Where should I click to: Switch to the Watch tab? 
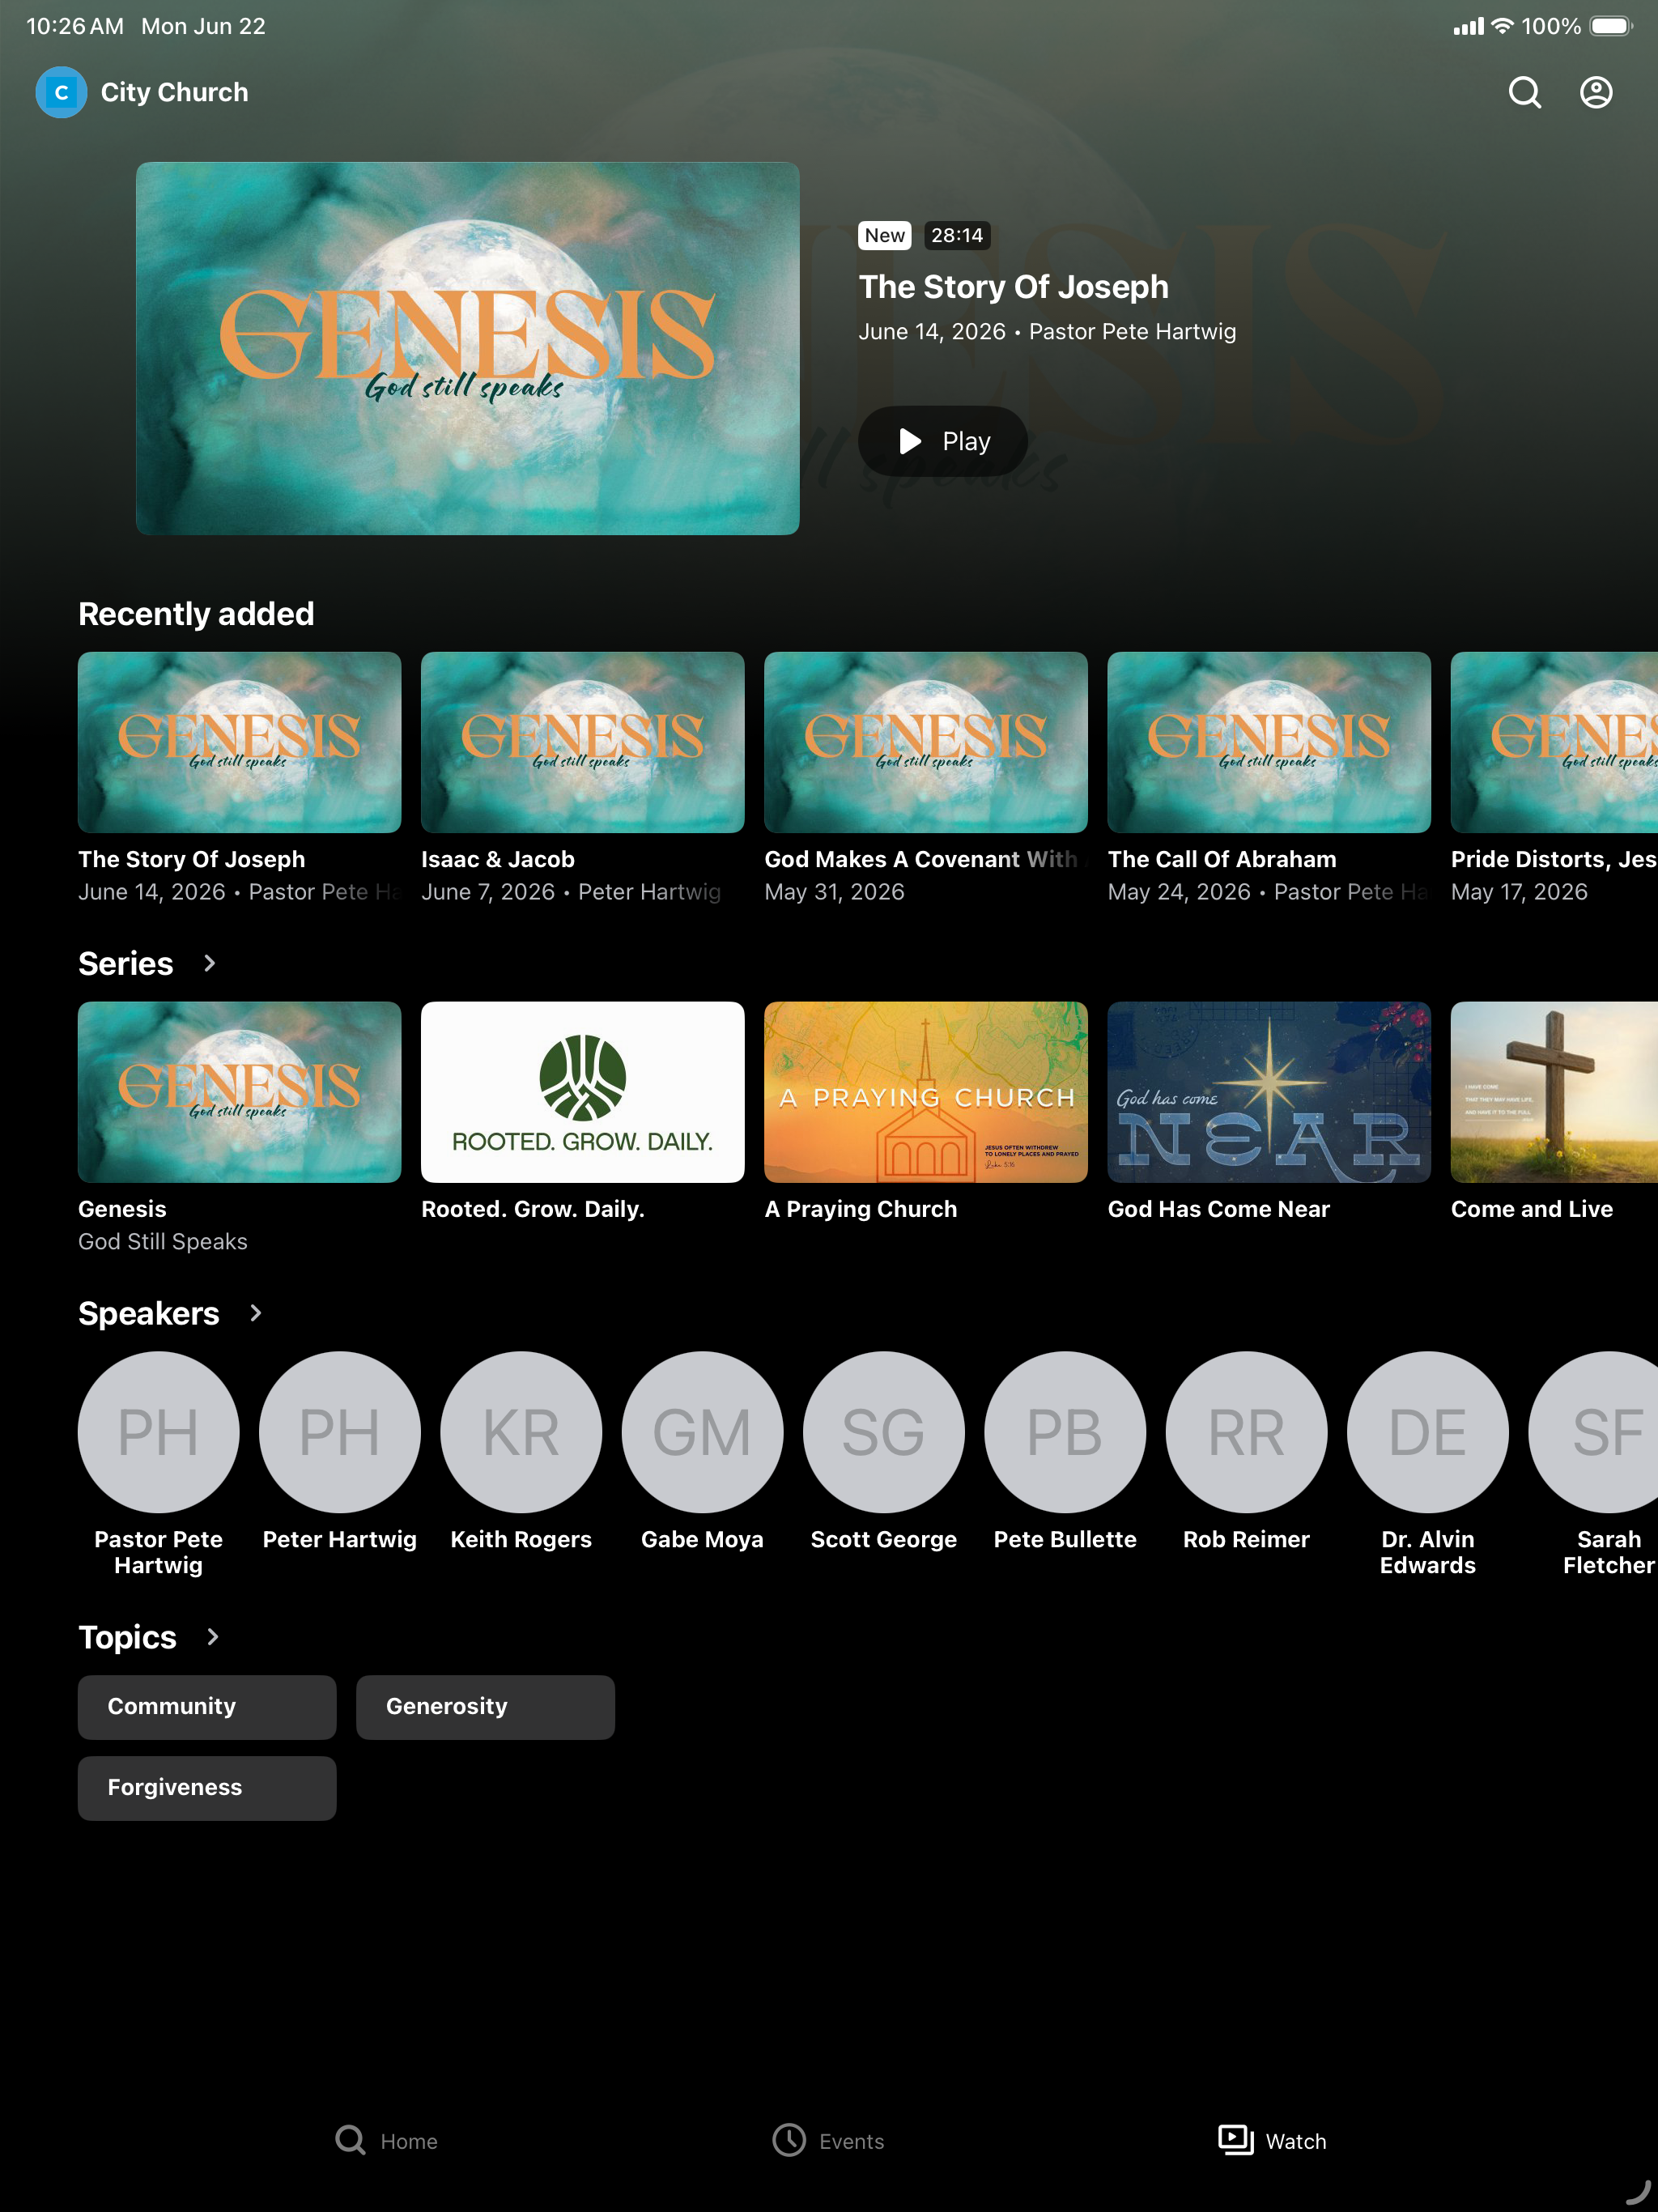point(1272,2141)
